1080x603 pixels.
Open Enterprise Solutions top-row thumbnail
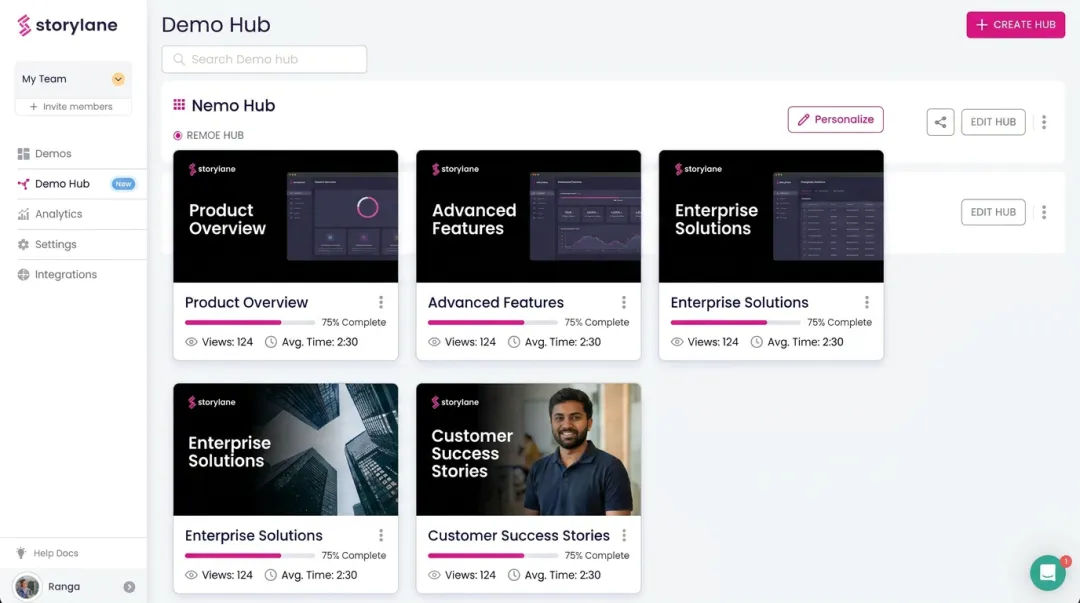point(771,216)
